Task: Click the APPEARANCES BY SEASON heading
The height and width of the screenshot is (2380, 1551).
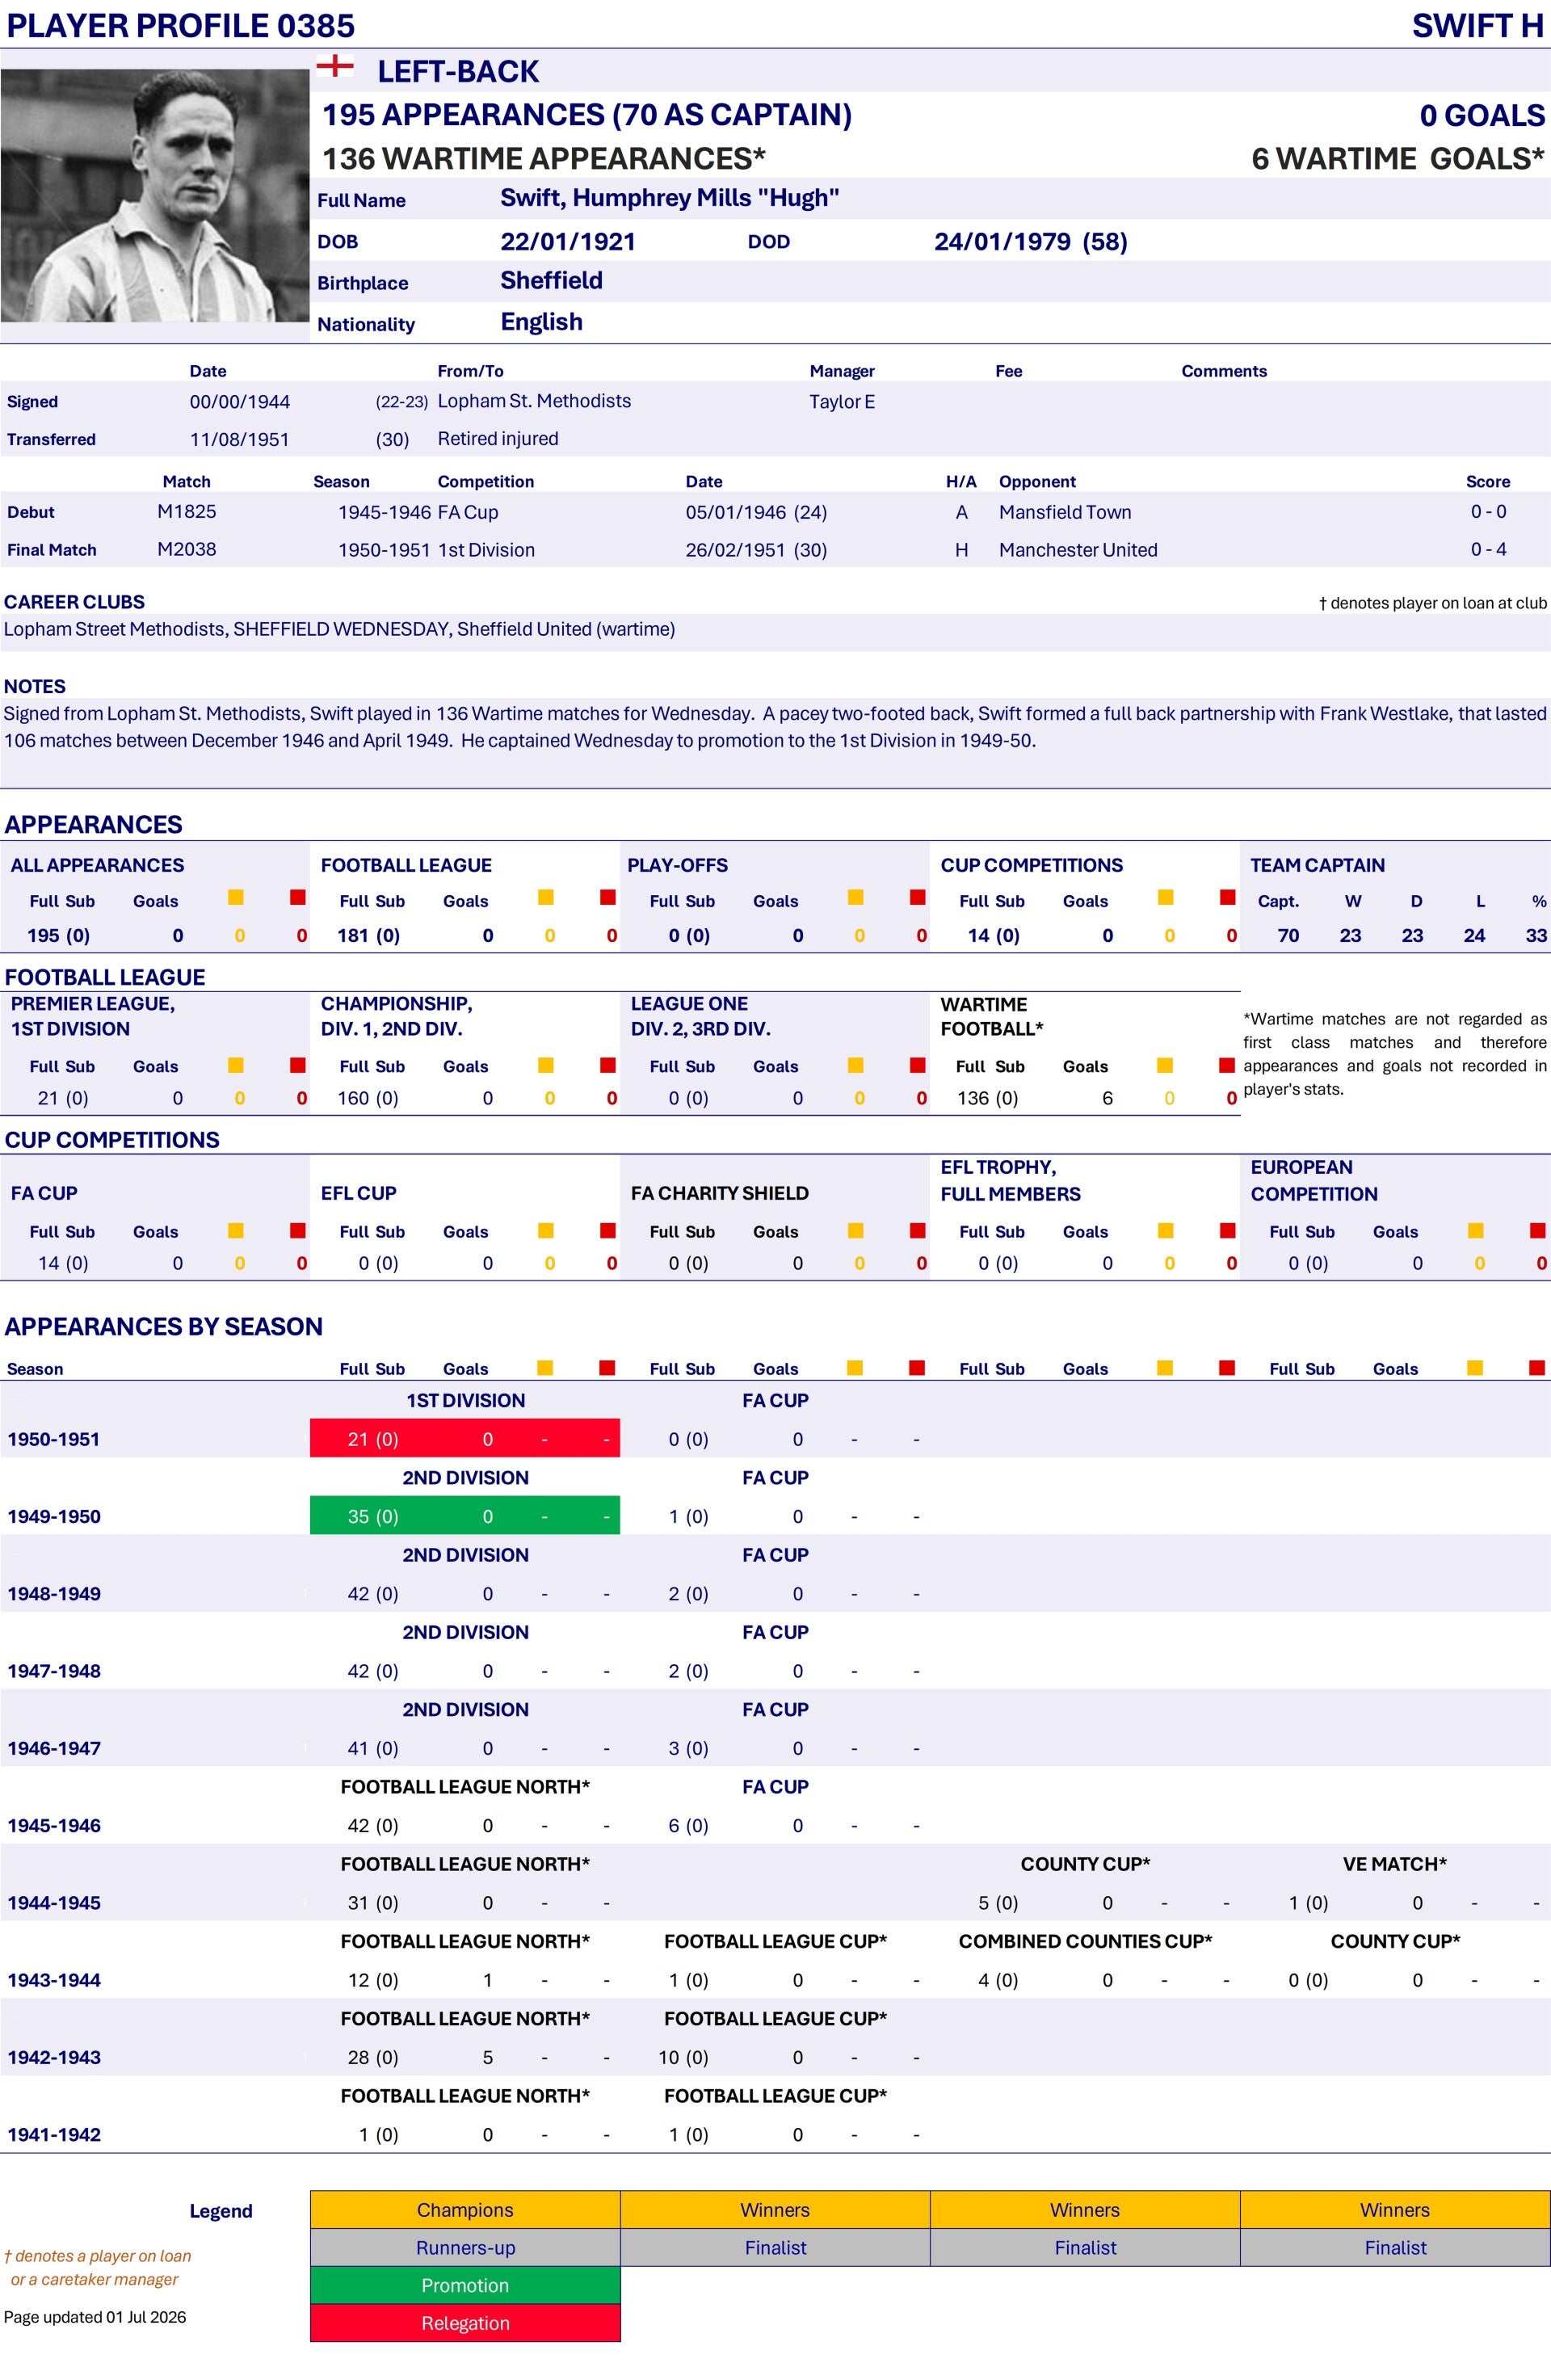Action: [x=164, y=1326]
